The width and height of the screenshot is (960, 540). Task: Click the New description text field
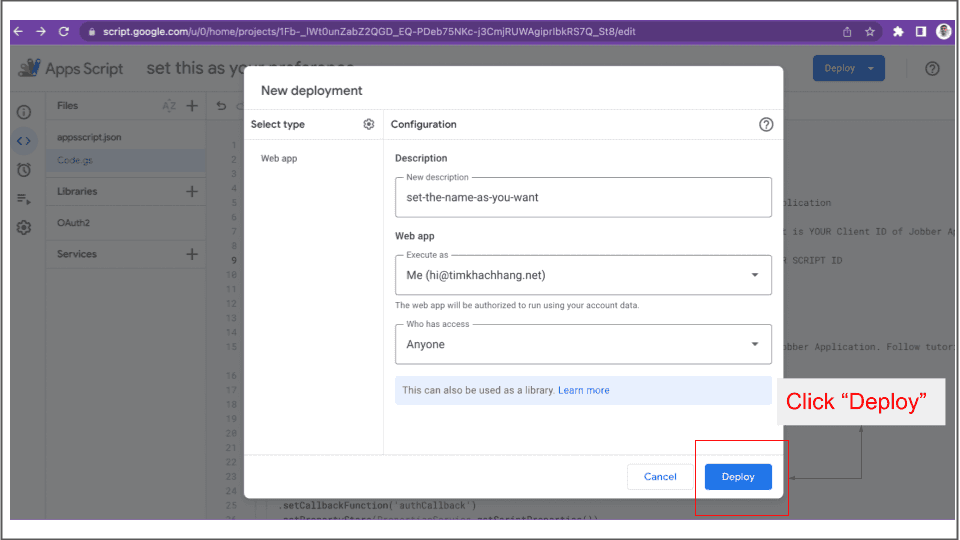click(583, 197)
